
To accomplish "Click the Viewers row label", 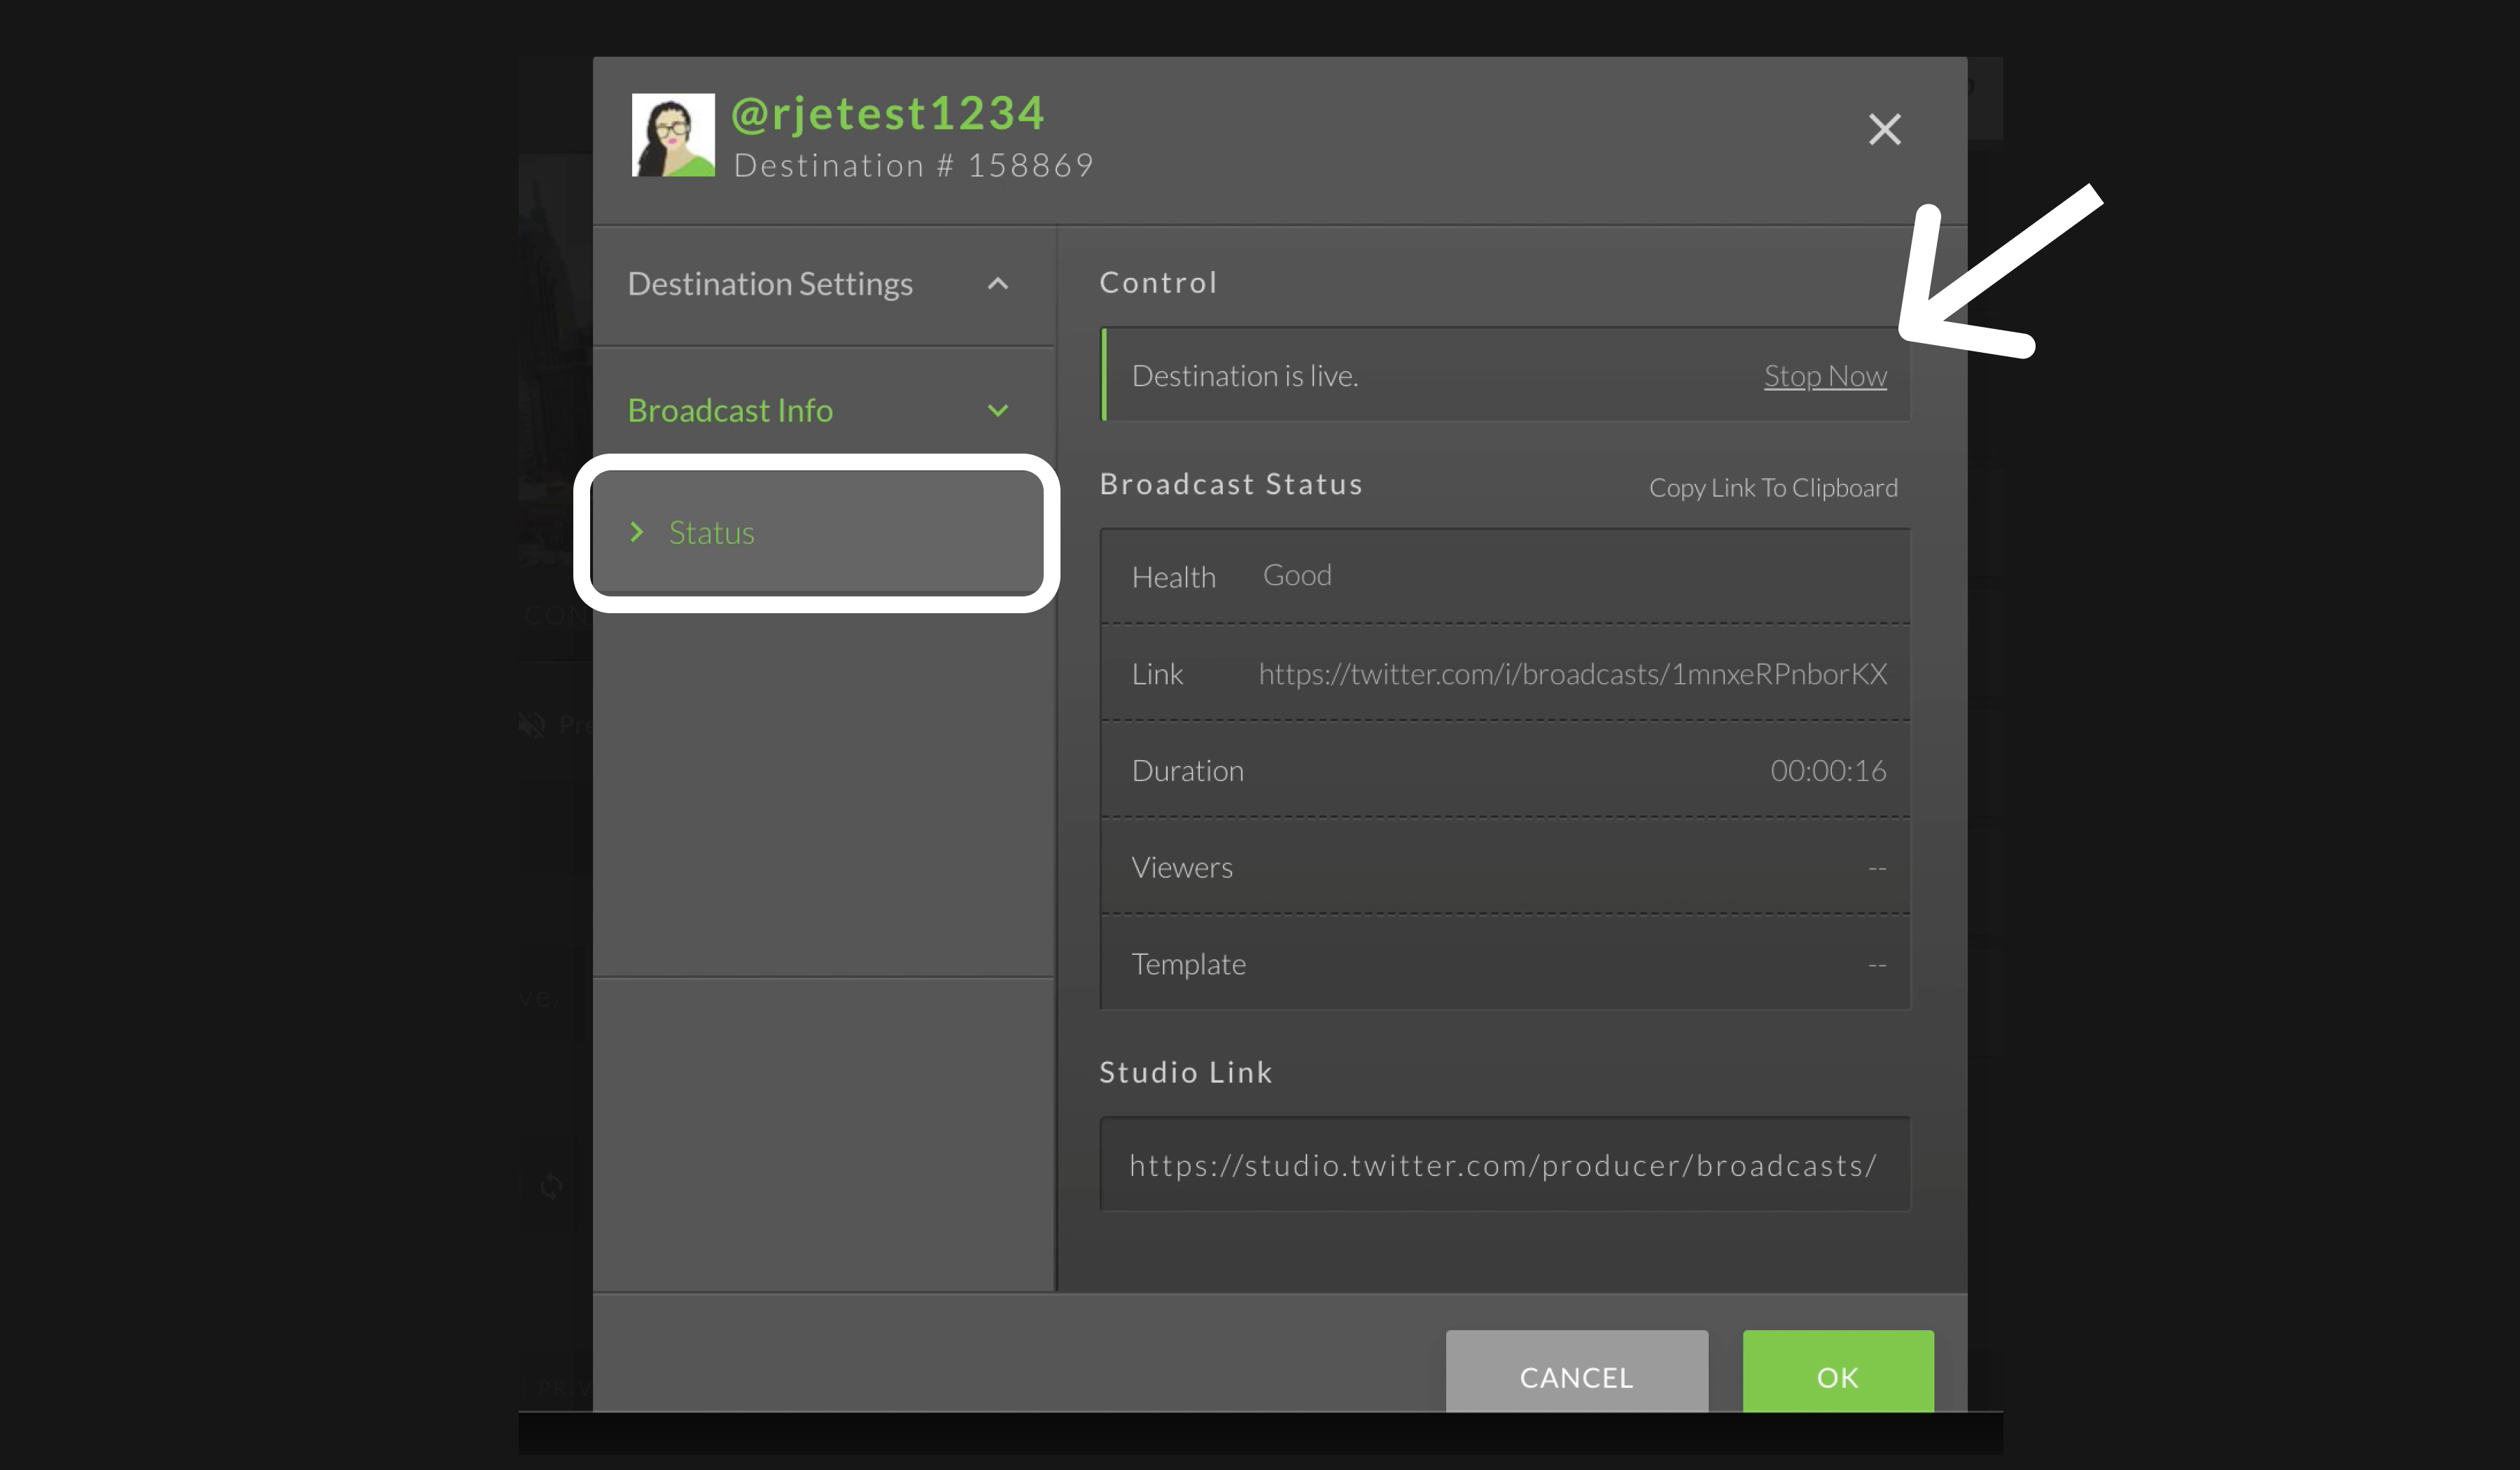I will click(x=1182, y=867).
